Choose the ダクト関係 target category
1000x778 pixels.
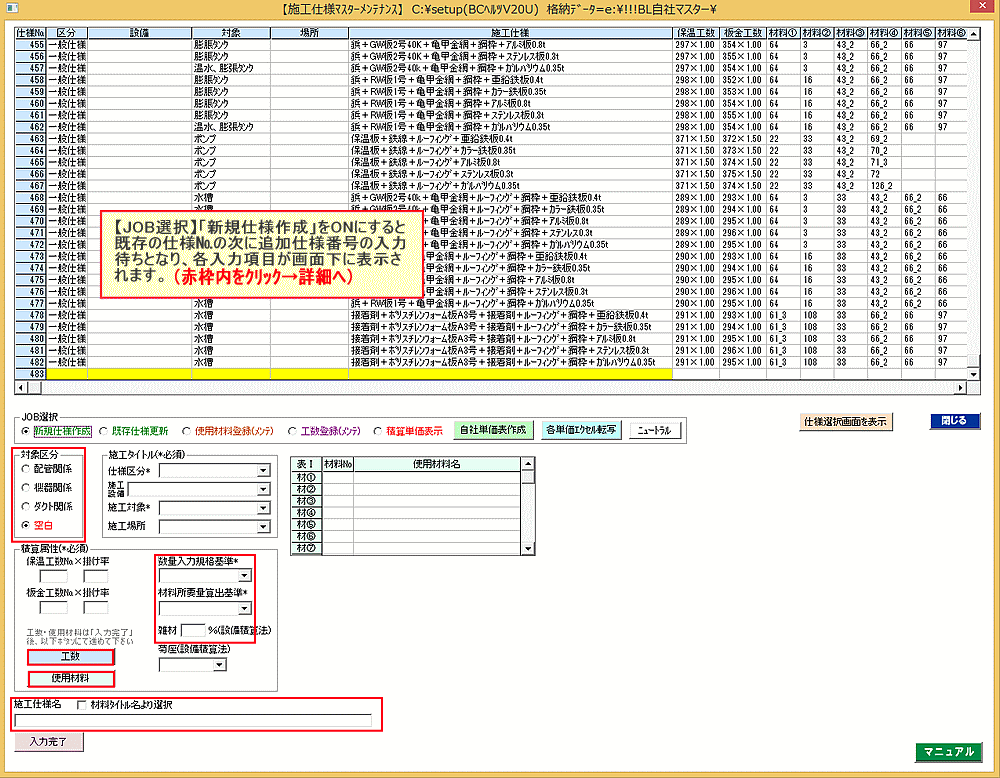coord(27,505)
